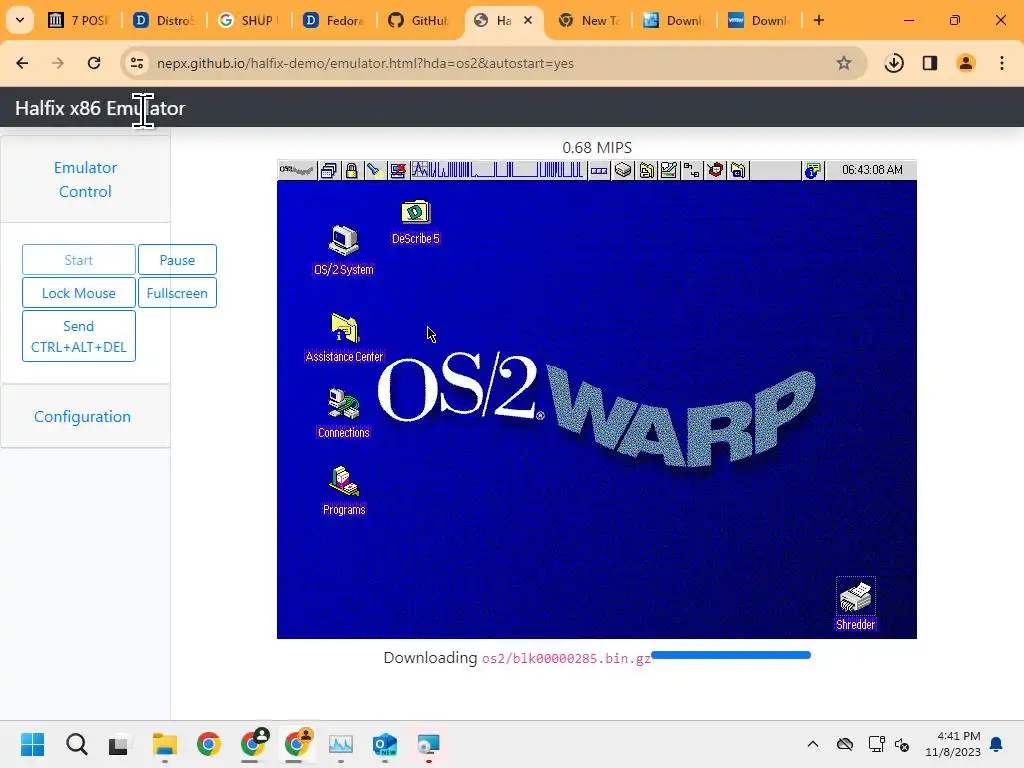Click the download progress bar
The width and height of the screenshot is (1024, 768).
[x=731, y=655]
